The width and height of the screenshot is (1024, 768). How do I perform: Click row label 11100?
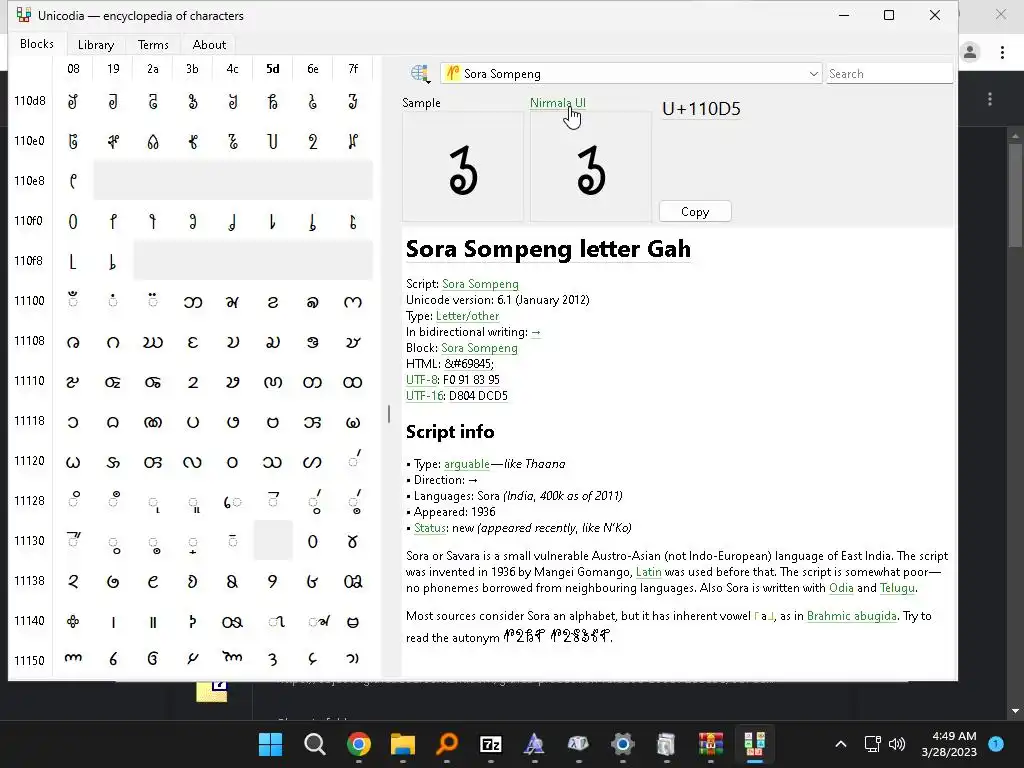pyautogui.click(x=30, y=301)
